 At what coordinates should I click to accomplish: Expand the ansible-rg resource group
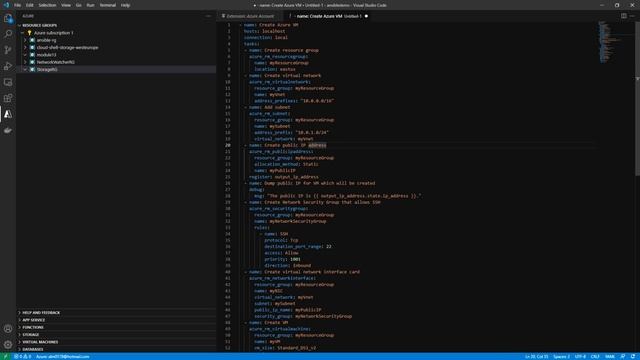(x=25, y=40)
